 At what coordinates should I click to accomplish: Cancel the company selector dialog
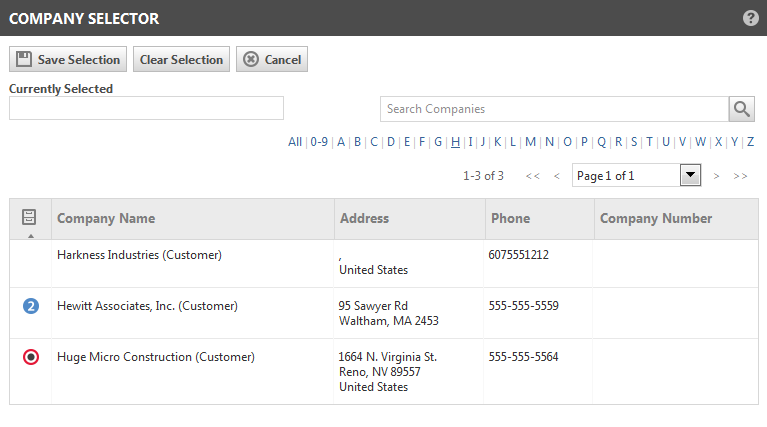(x=272, y=59)
